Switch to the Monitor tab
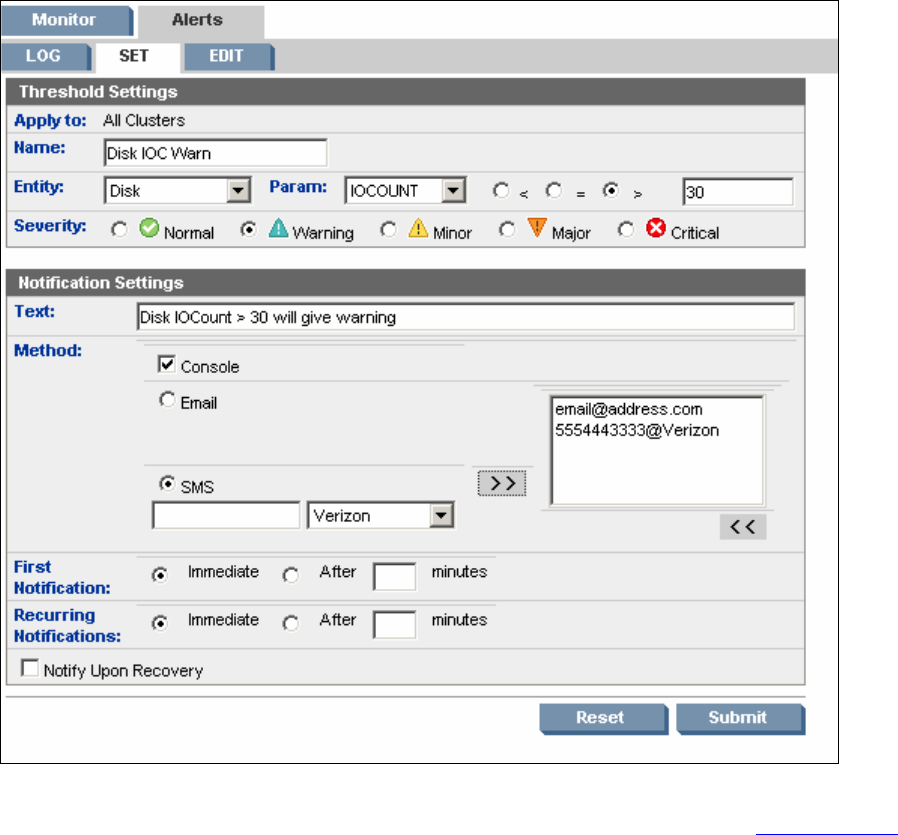The width and height of the screenshot is (898, 835). [x=65, y=20]
